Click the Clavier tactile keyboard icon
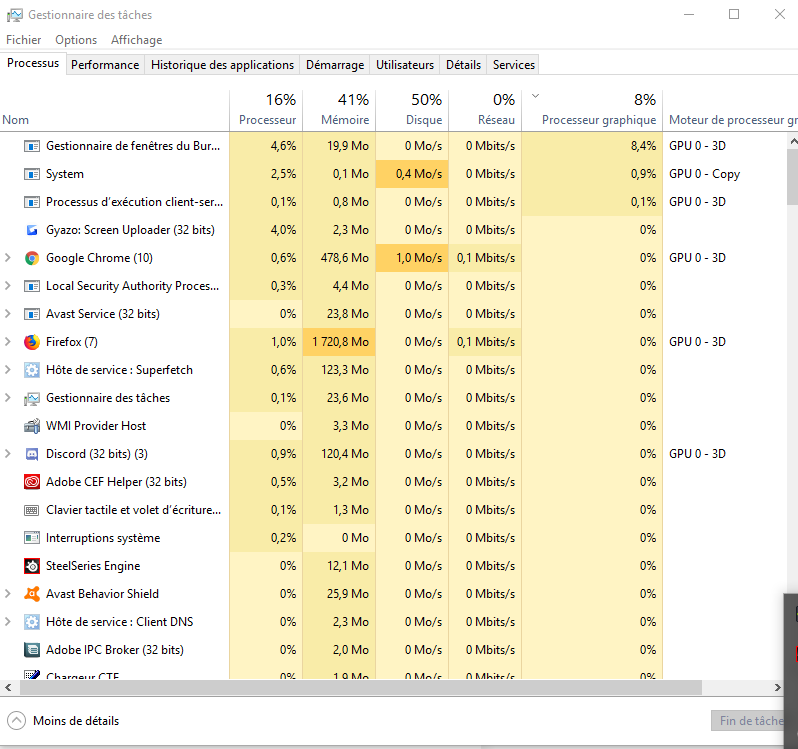This screenshot has width=798, height=749. pos(32,510)
